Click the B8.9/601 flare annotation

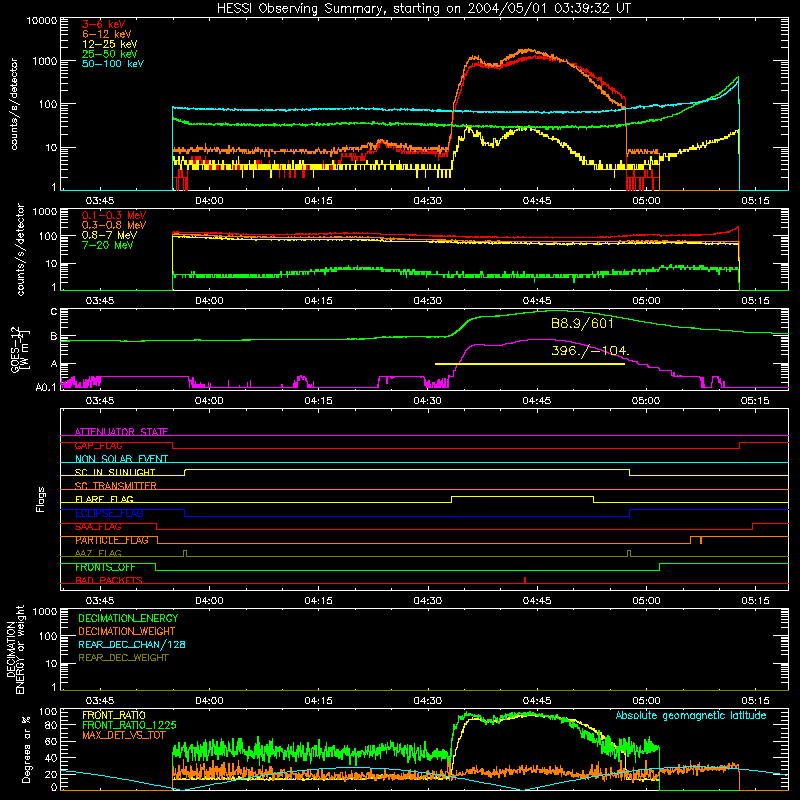582,323
